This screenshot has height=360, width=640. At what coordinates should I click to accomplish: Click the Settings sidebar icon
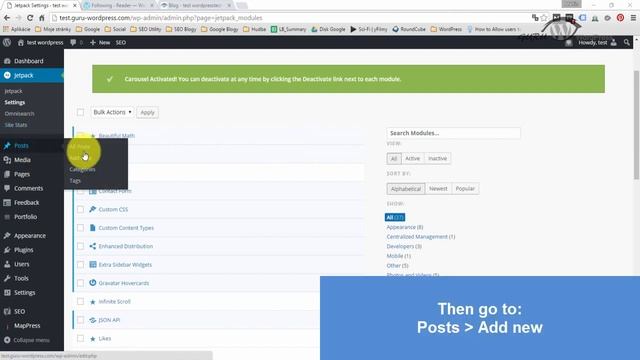tap(7, 293)
